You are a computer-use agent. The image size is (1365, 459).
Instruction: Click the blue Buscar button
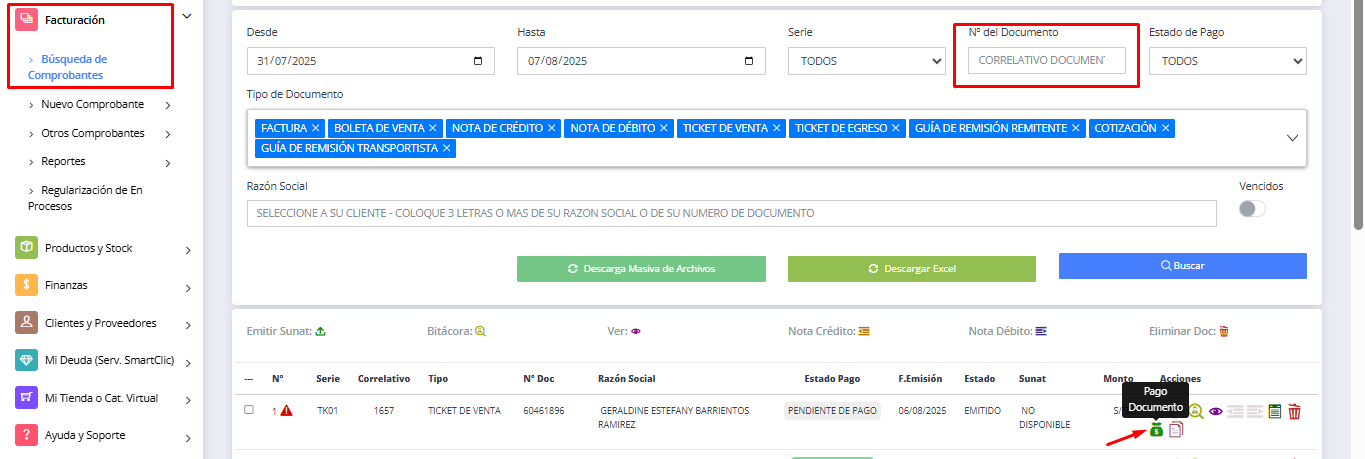[x=1182, y=266]
